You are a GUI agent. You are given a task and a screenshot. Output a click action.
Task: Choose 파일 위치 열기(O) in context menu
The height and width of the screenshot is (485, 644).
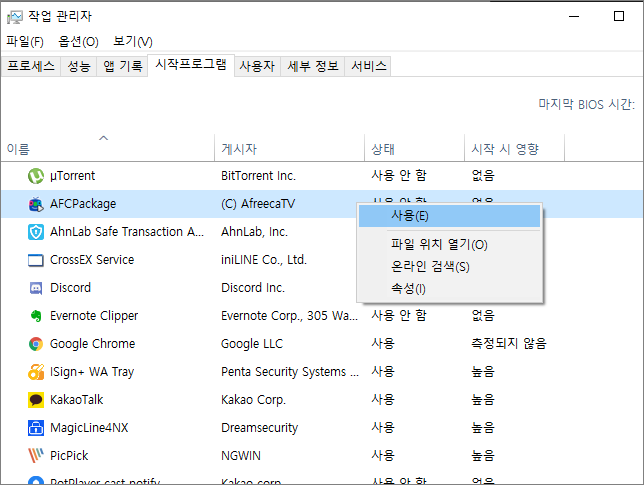449,245
